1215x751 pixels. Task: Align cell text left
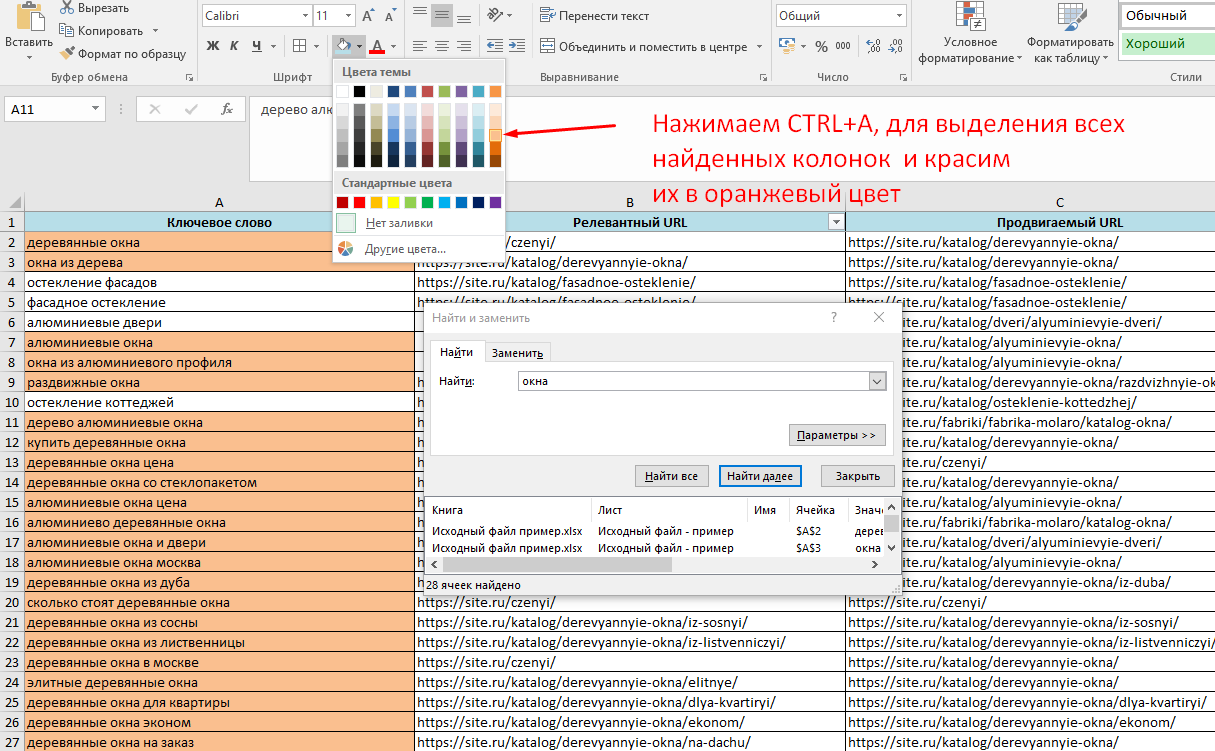(420, 46)
